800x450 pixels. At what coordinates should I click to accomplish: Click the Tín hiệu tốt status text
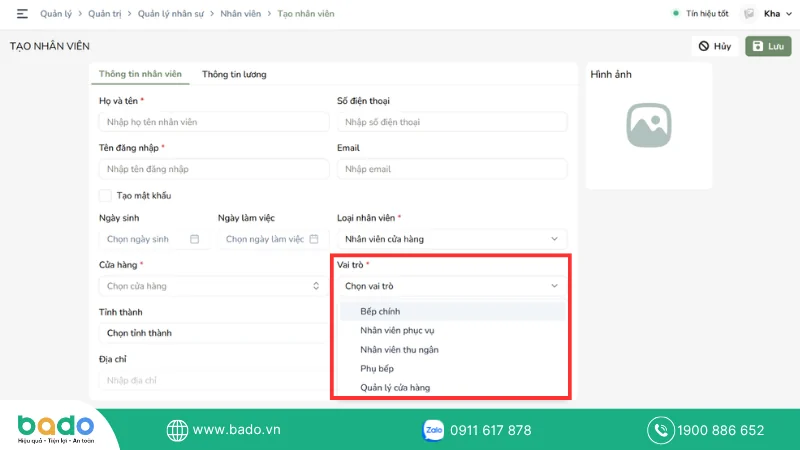[x=707, y=14]
